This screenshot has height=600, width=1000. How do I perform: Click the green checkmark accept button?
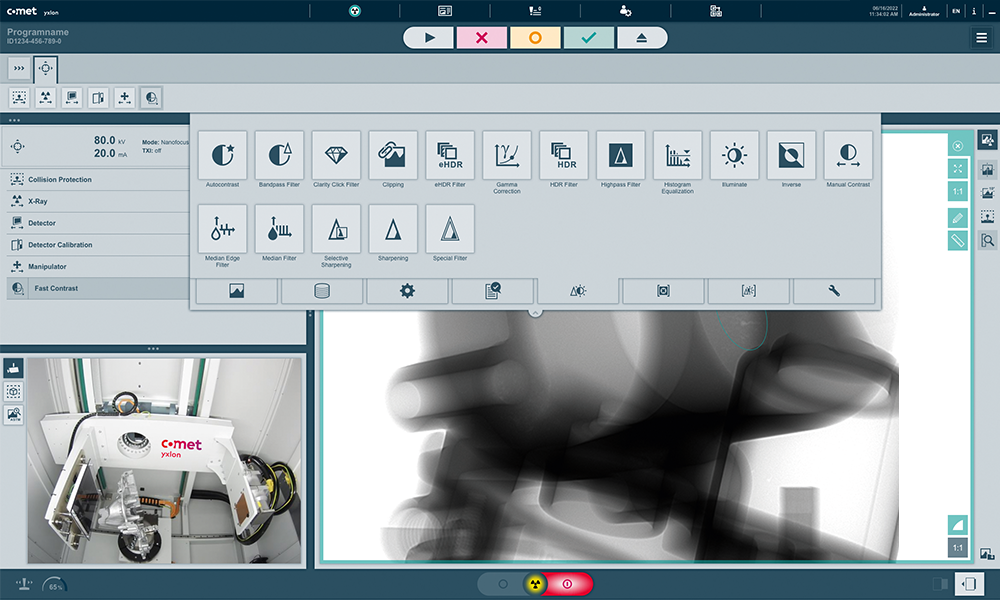click(x=588, y=38)
